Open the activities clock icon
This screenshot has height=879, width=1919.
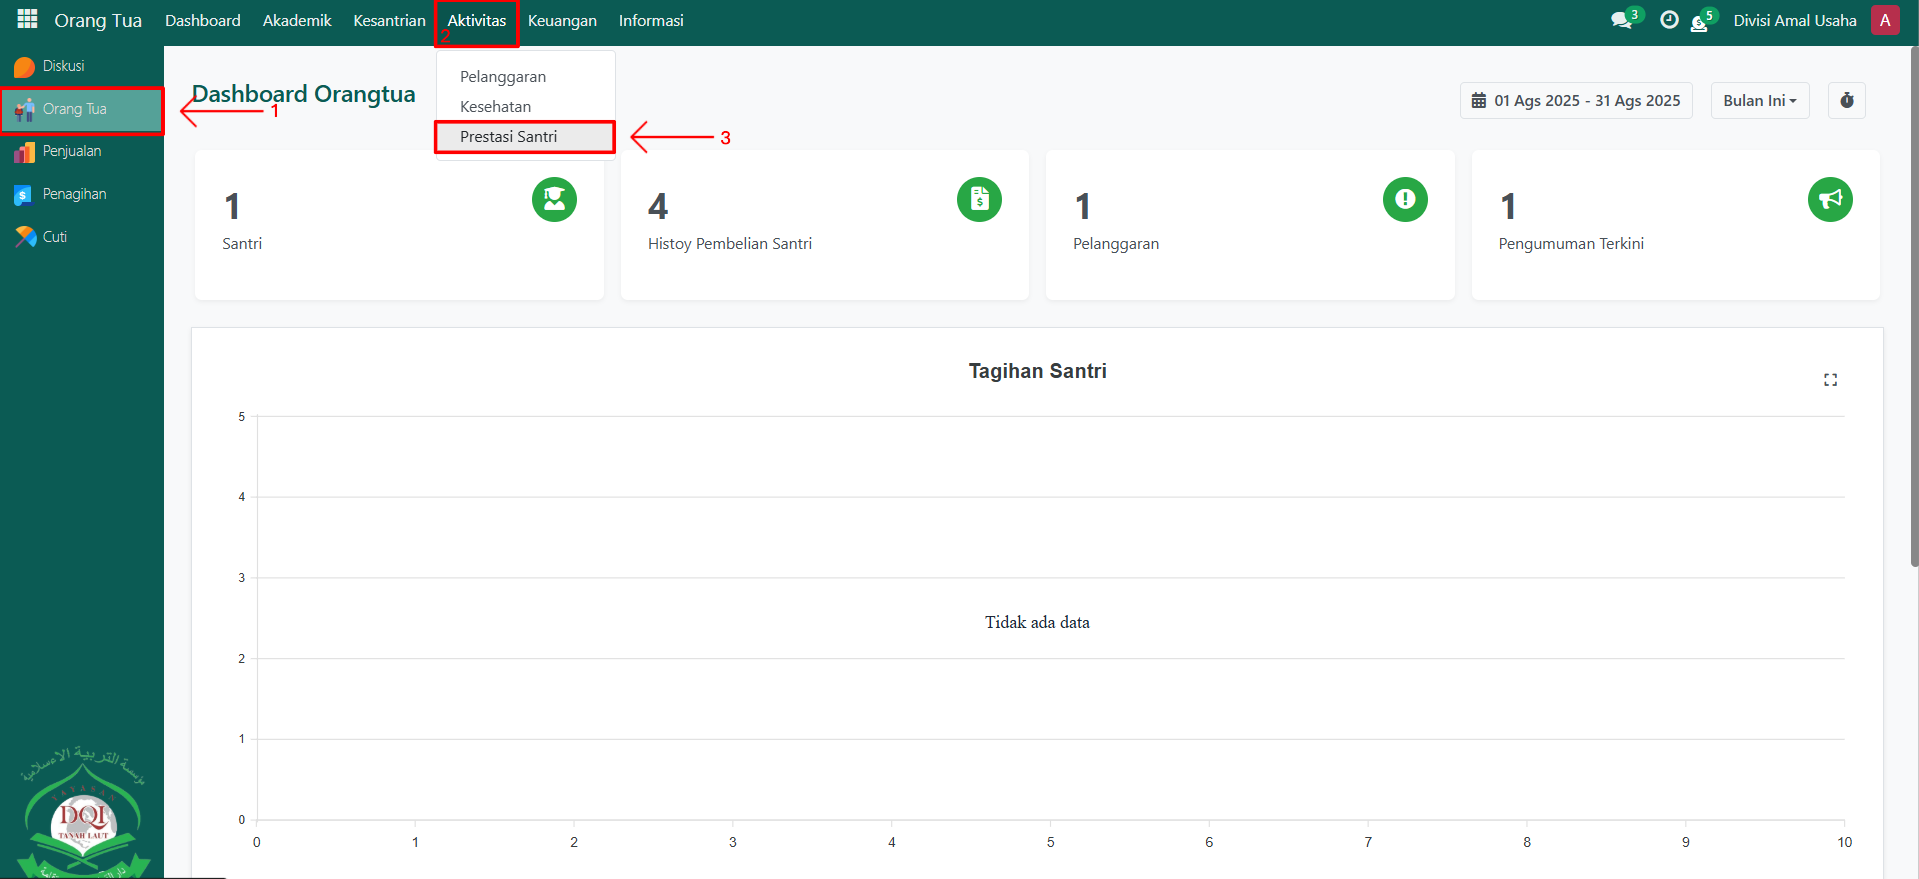(1668, 20)
